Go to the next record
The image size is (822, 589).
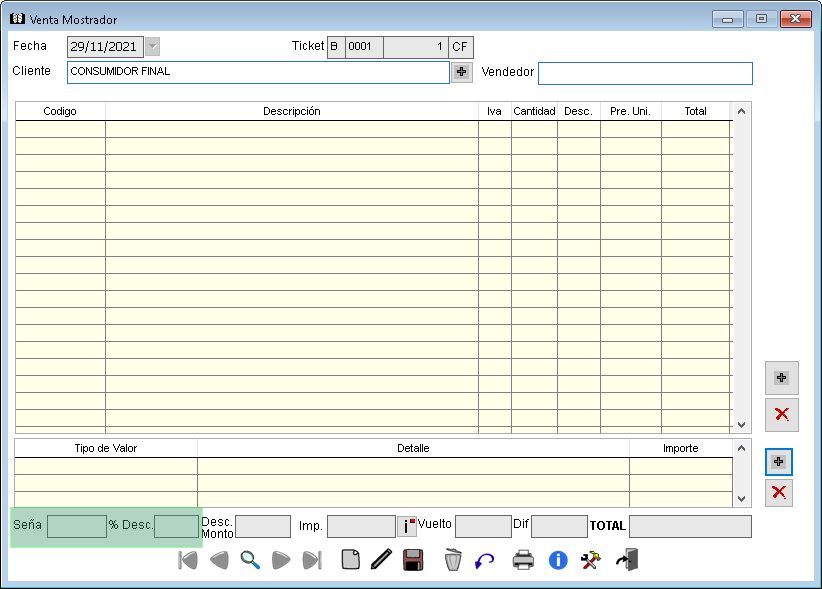point(281,560)
